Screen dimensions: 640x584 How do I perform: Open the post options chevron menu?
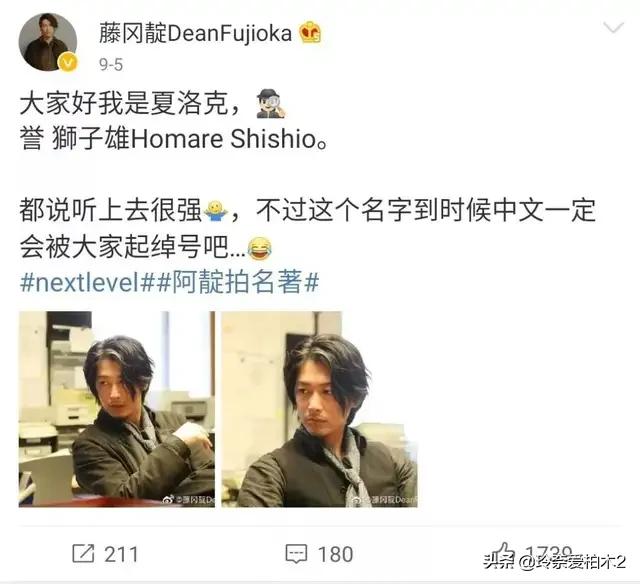tap(613, 28)
